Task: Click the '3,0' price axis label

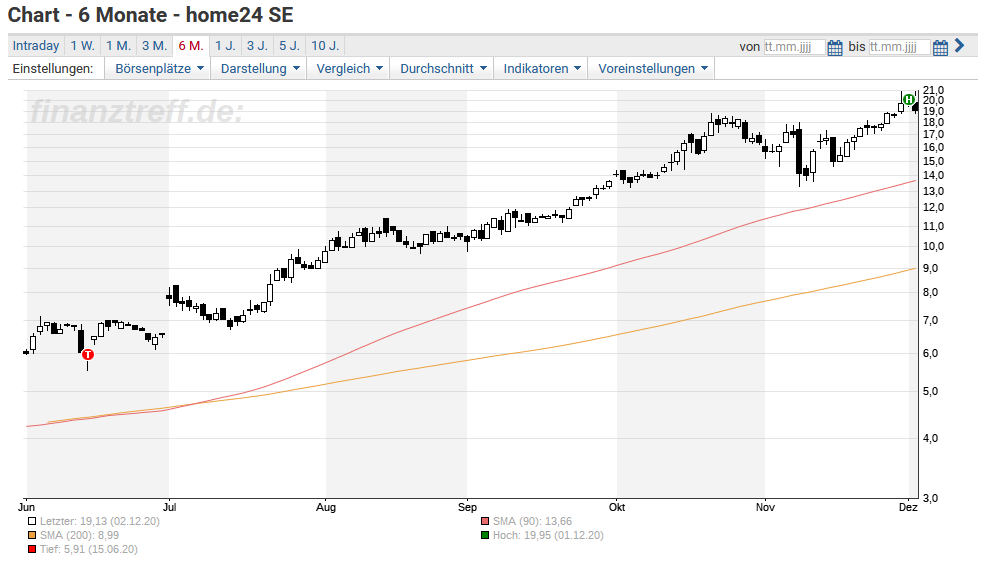Action: coord(931,498)
